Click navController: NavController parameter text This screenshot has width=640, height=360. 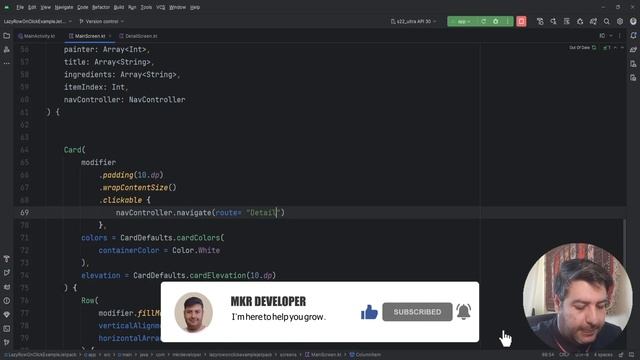click(124, 100)
